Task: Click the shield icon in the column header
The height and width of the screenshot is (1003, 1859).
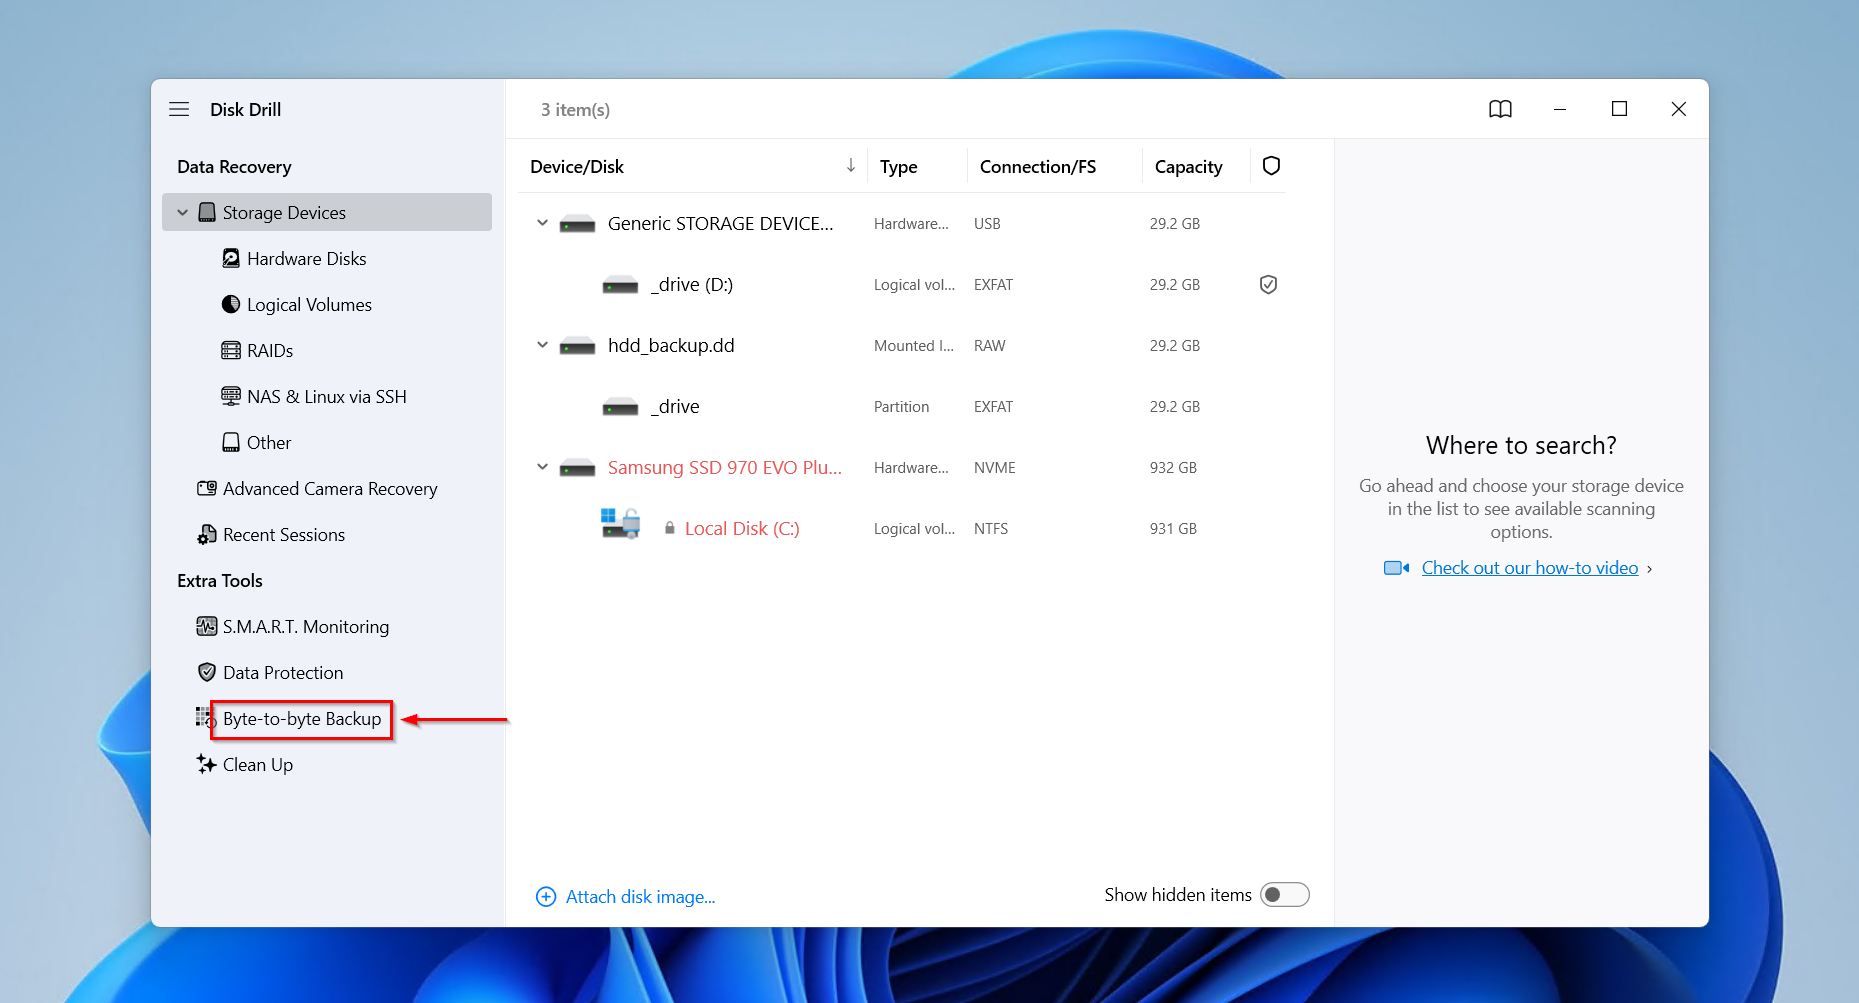Action: tap(1270, 166)
